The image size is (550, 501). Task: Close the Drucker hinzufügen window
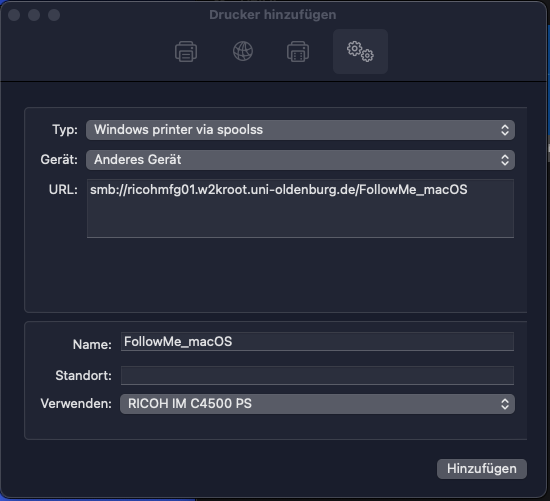pos(14,15)
